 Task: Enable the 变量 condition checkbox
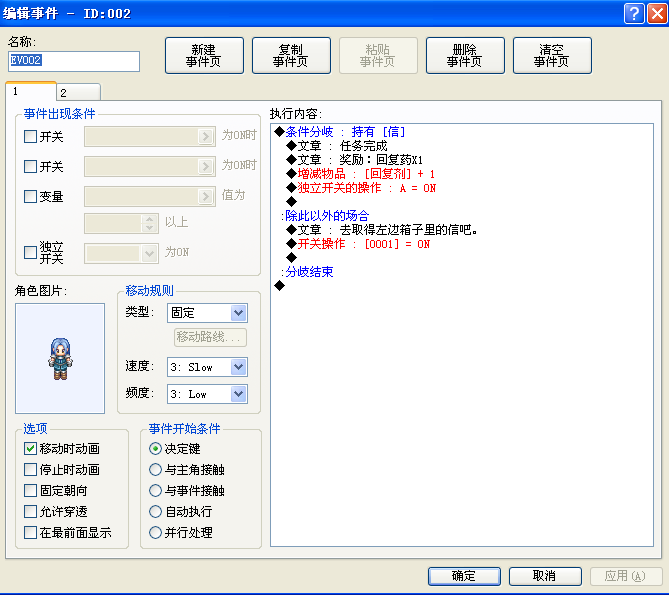point(30,196)
